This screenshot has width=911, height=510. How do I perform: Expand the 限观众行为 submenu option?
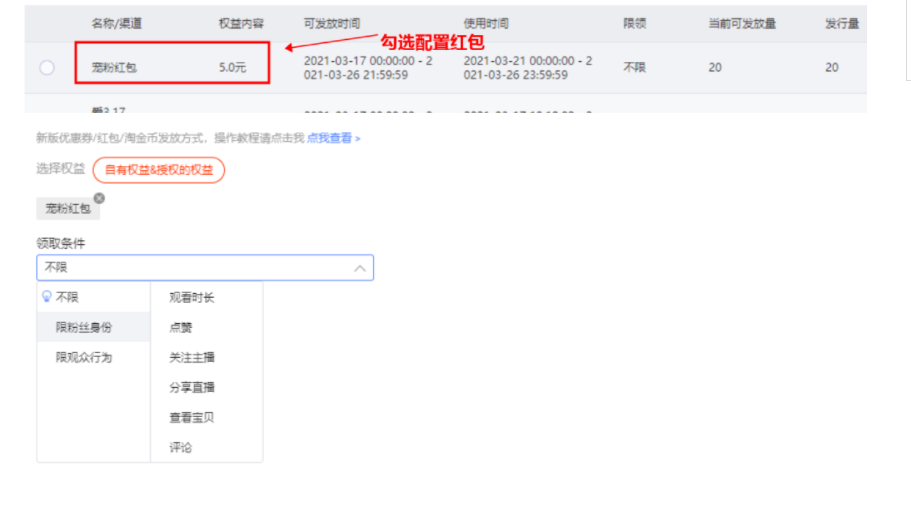click(84, 357)
